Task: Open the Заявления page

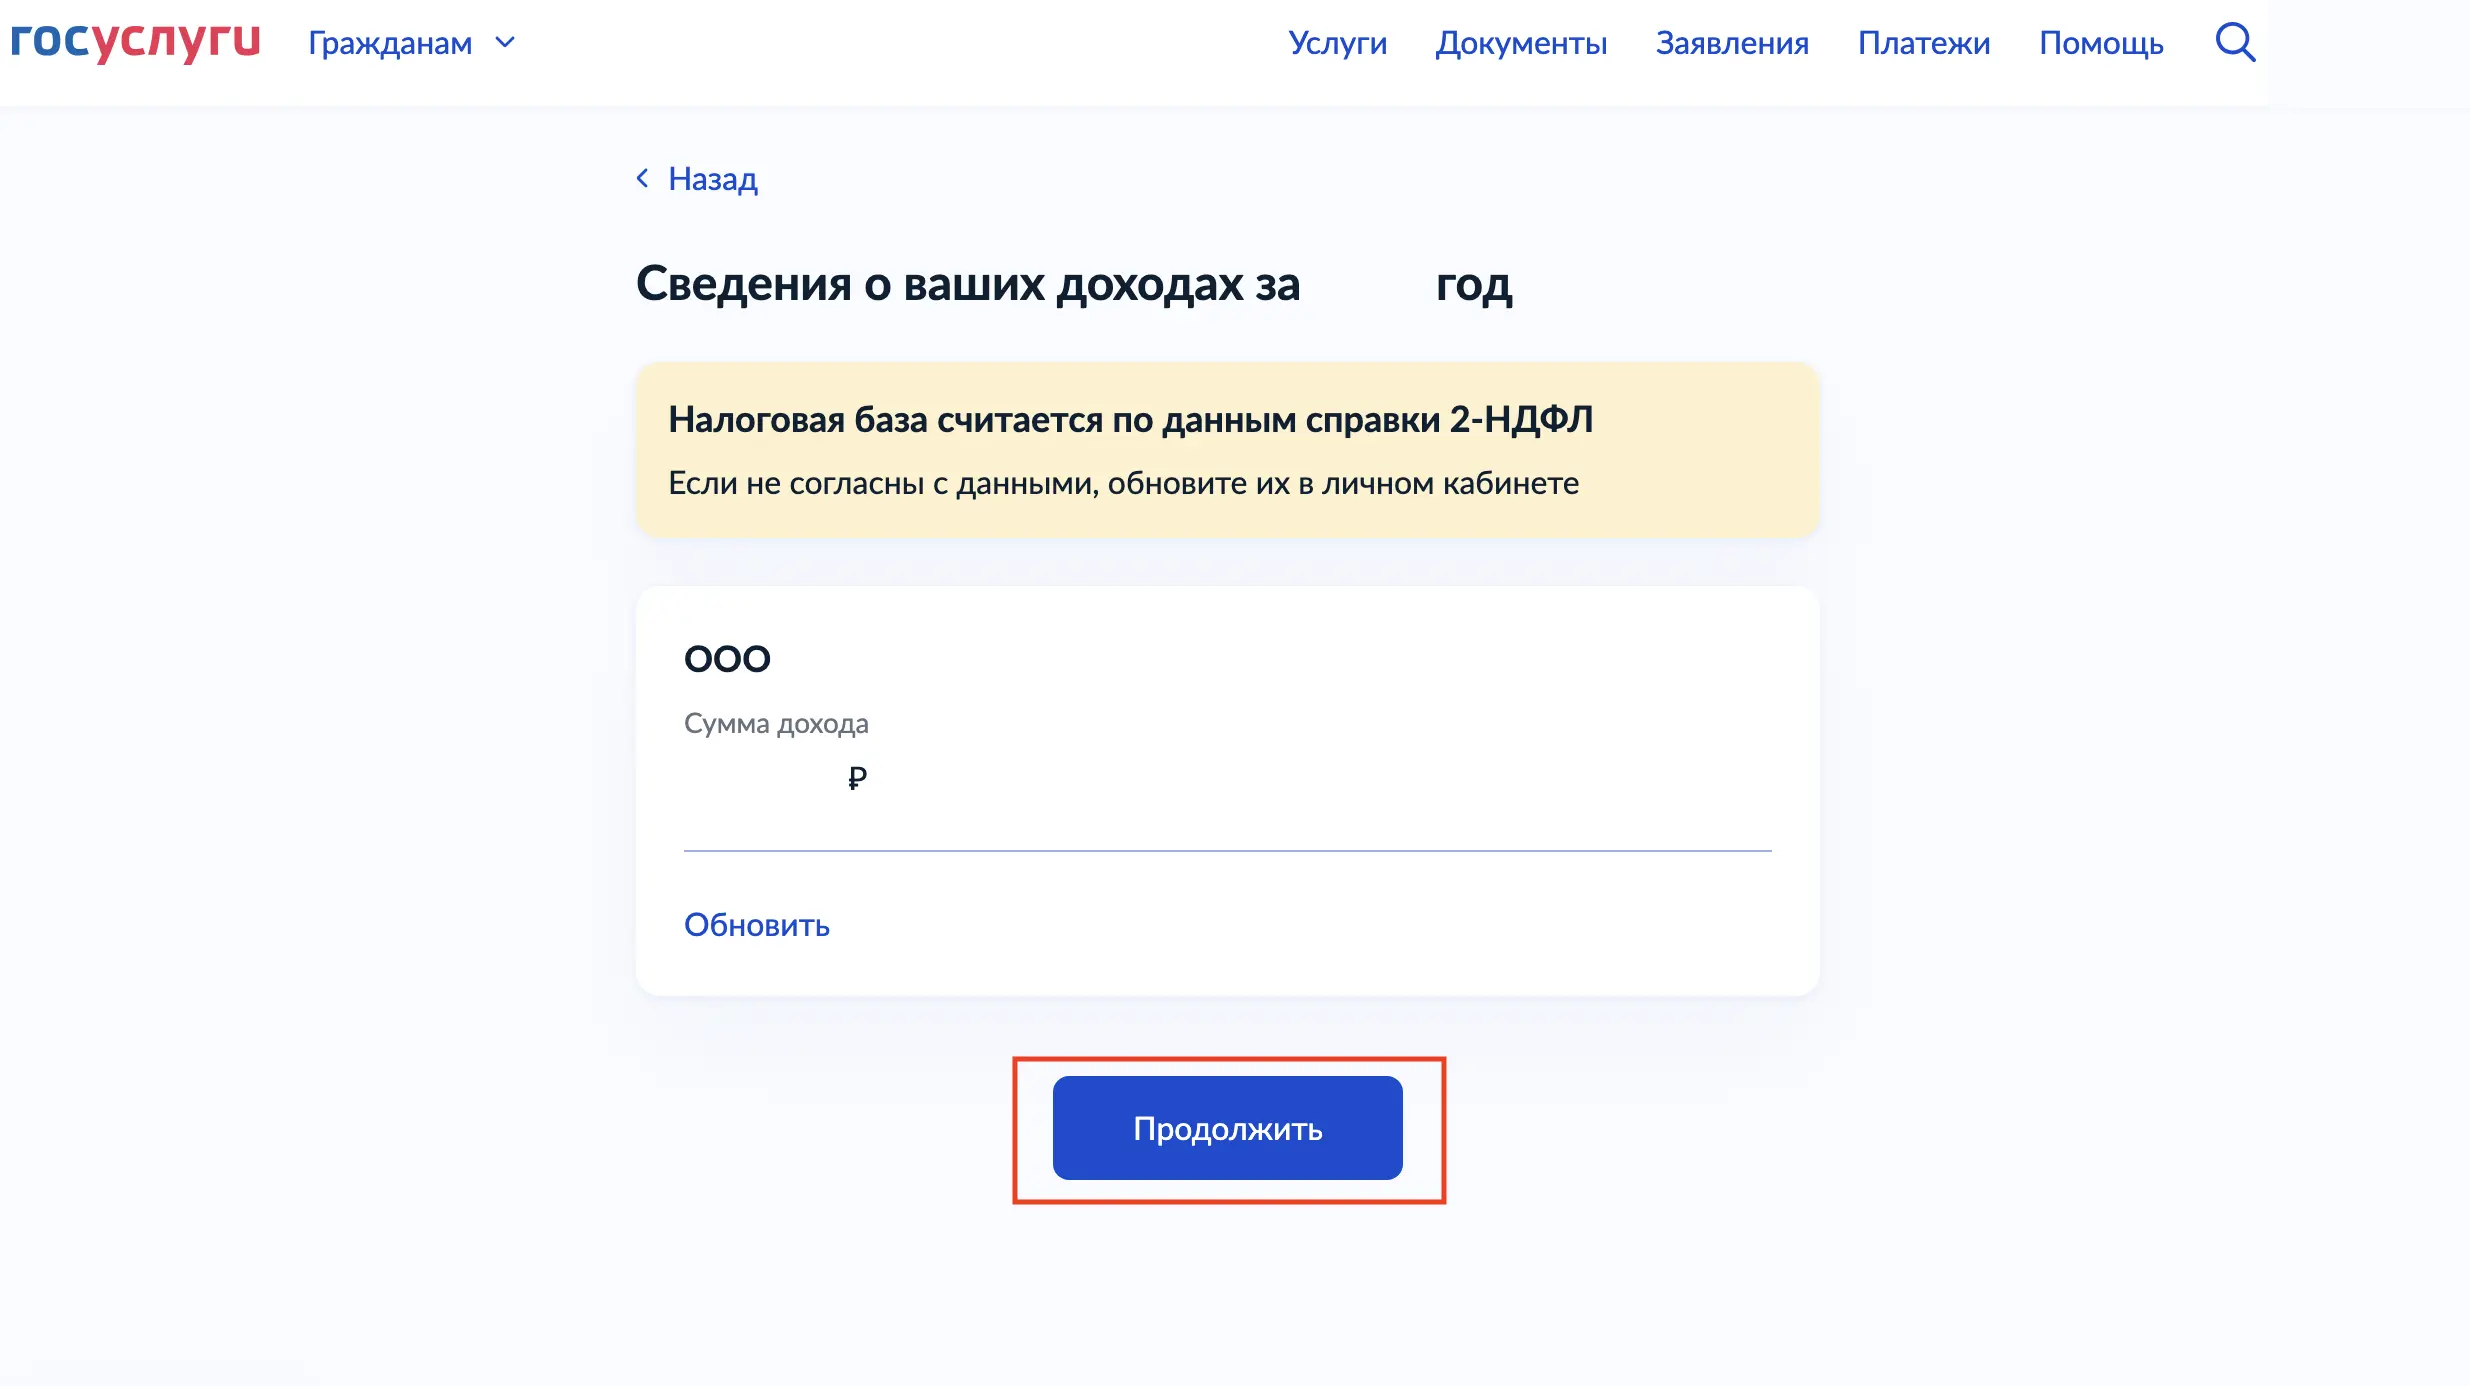Action: tap(1732, 43)
